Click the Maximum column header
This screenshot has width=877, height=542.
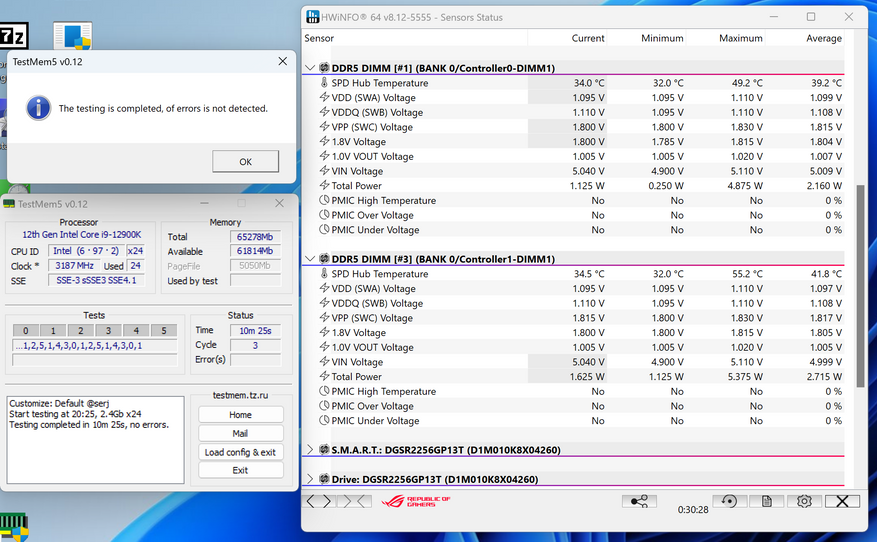click(740, 39)
